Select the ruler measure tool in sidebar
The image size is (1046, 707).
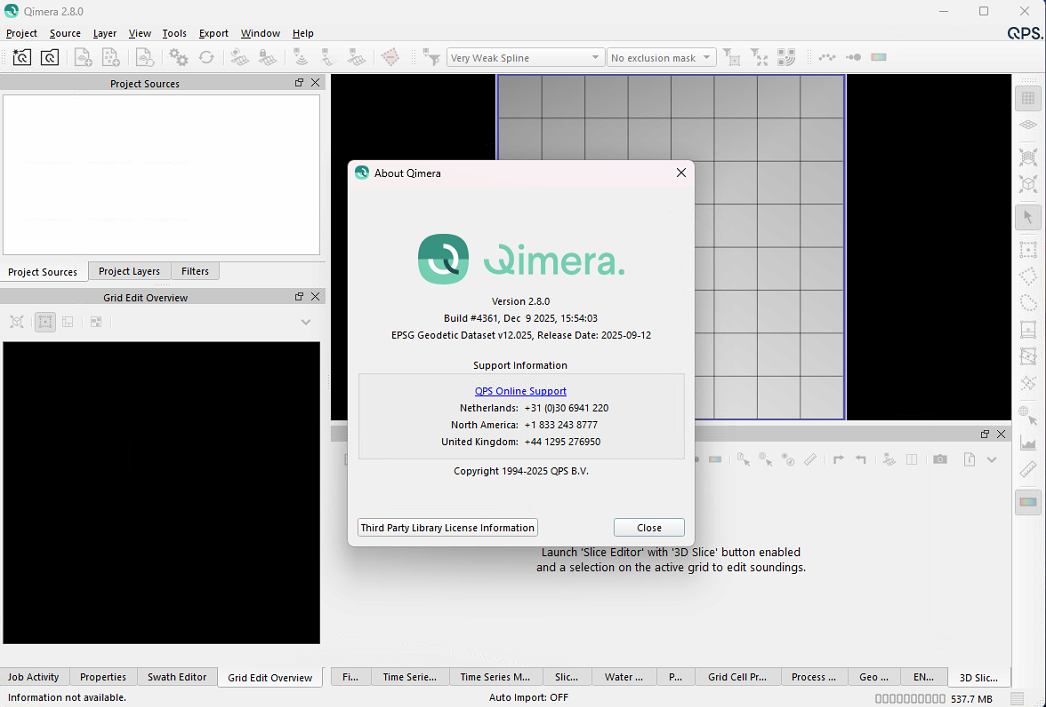1027,470
